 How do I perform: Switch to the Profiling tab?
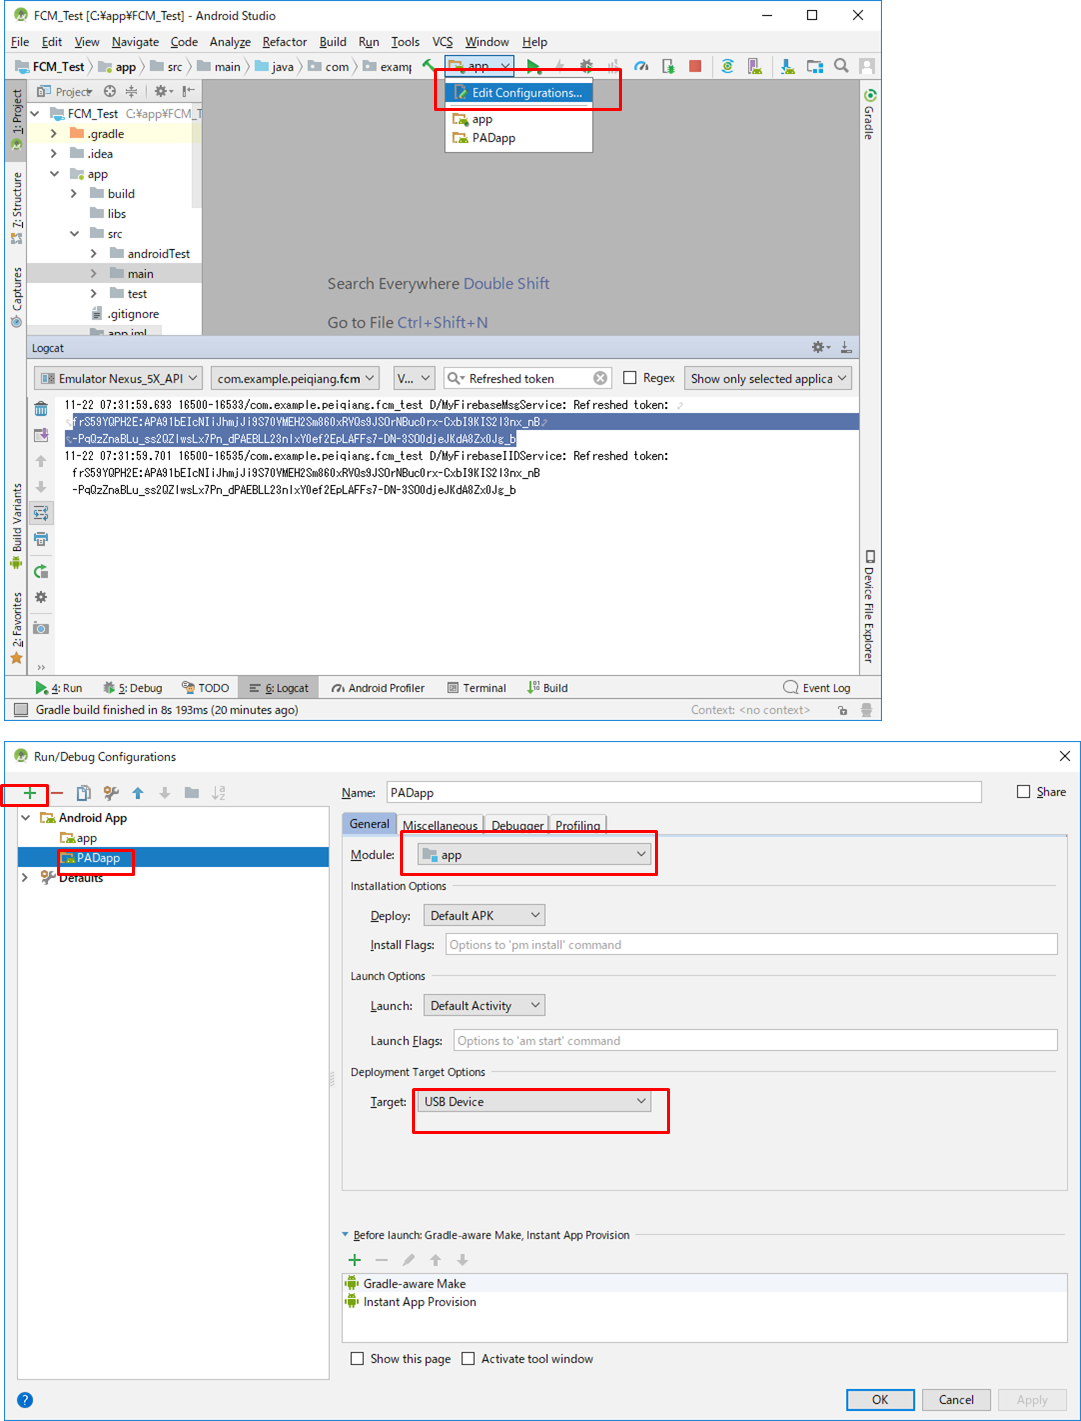578,825
